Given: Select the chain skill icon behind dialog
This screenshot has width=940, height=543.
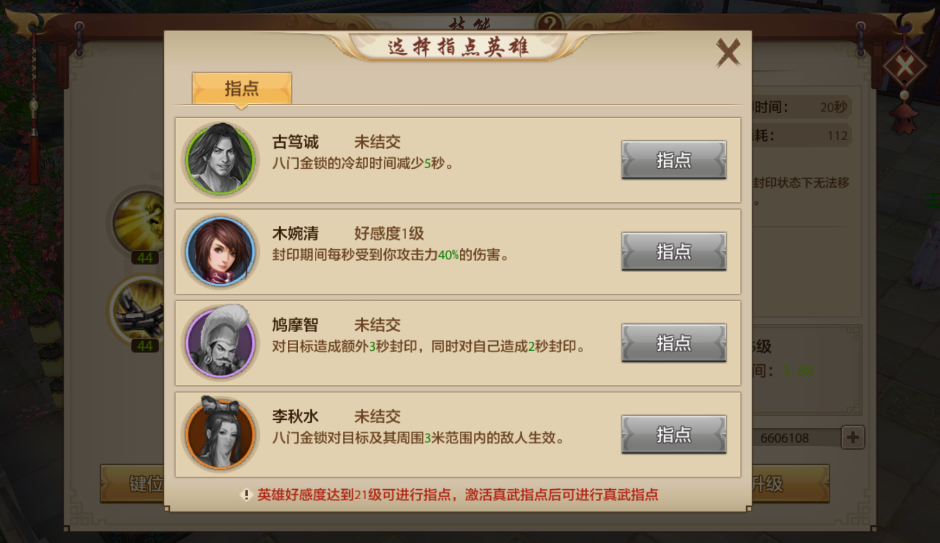Looking at the screenshot, I should tap(139, 309).
